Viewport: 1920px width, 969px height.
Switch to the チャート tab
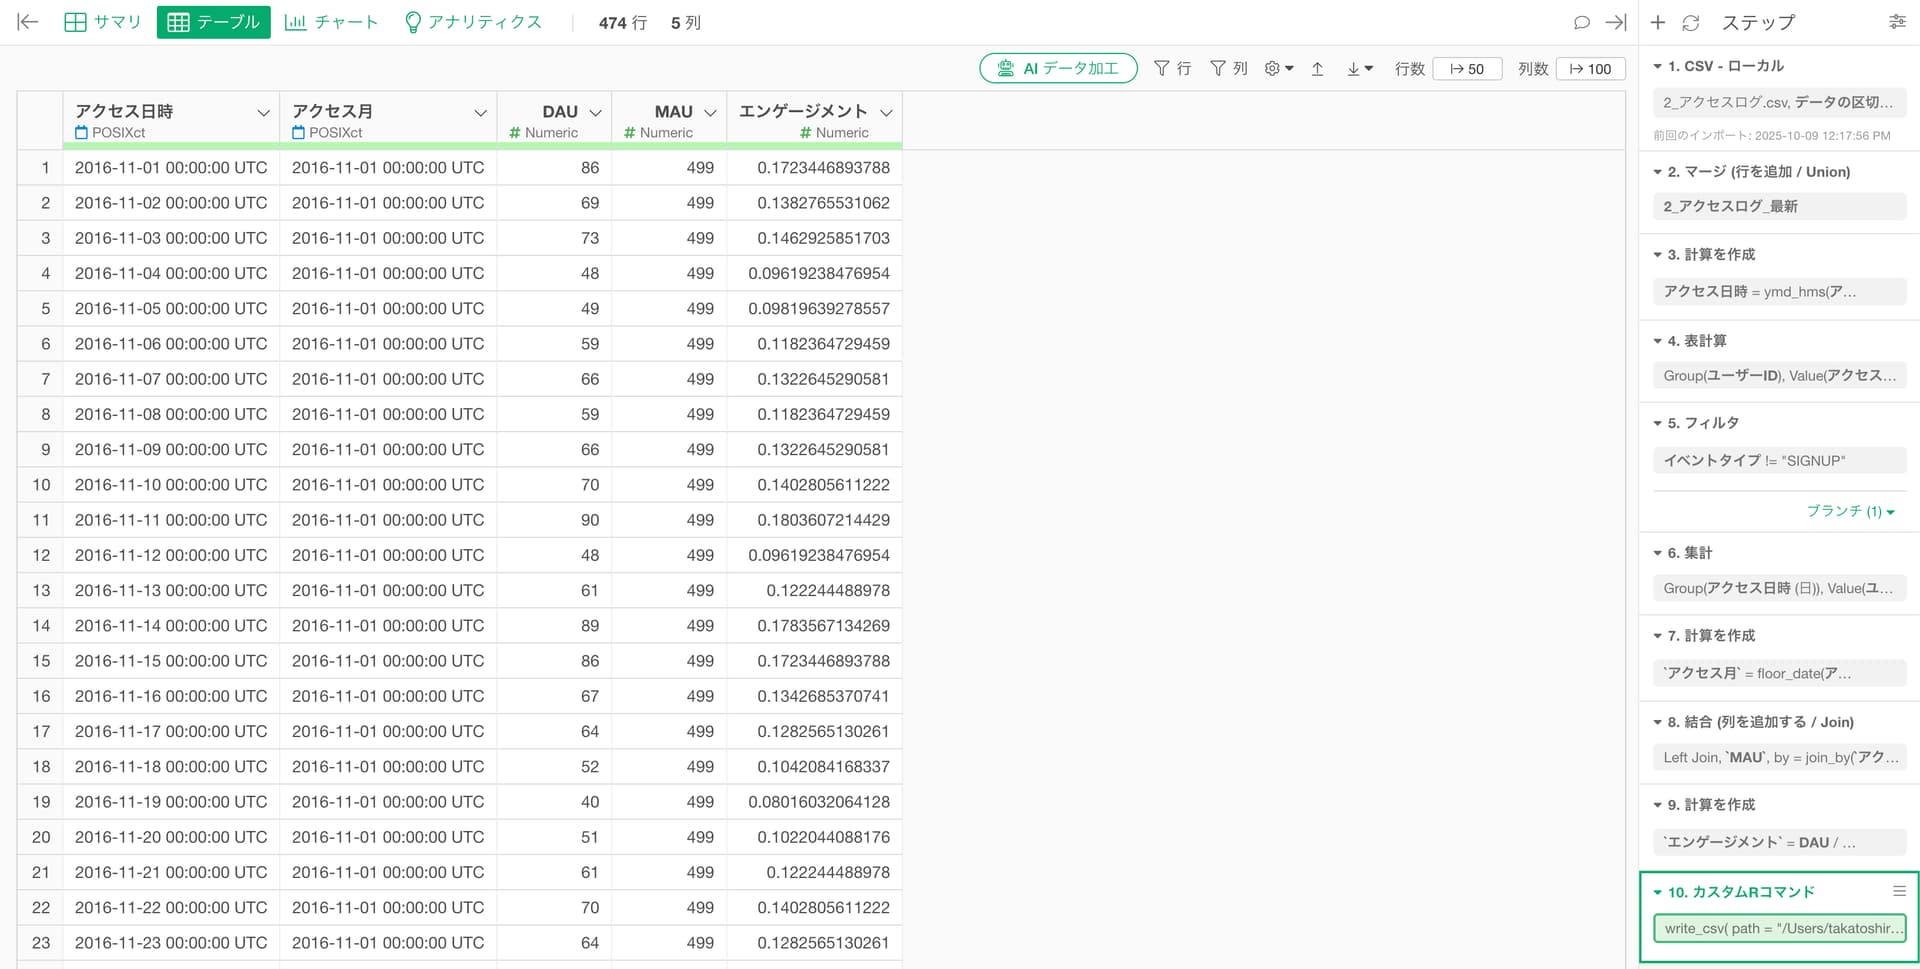[x=331, y=22]
